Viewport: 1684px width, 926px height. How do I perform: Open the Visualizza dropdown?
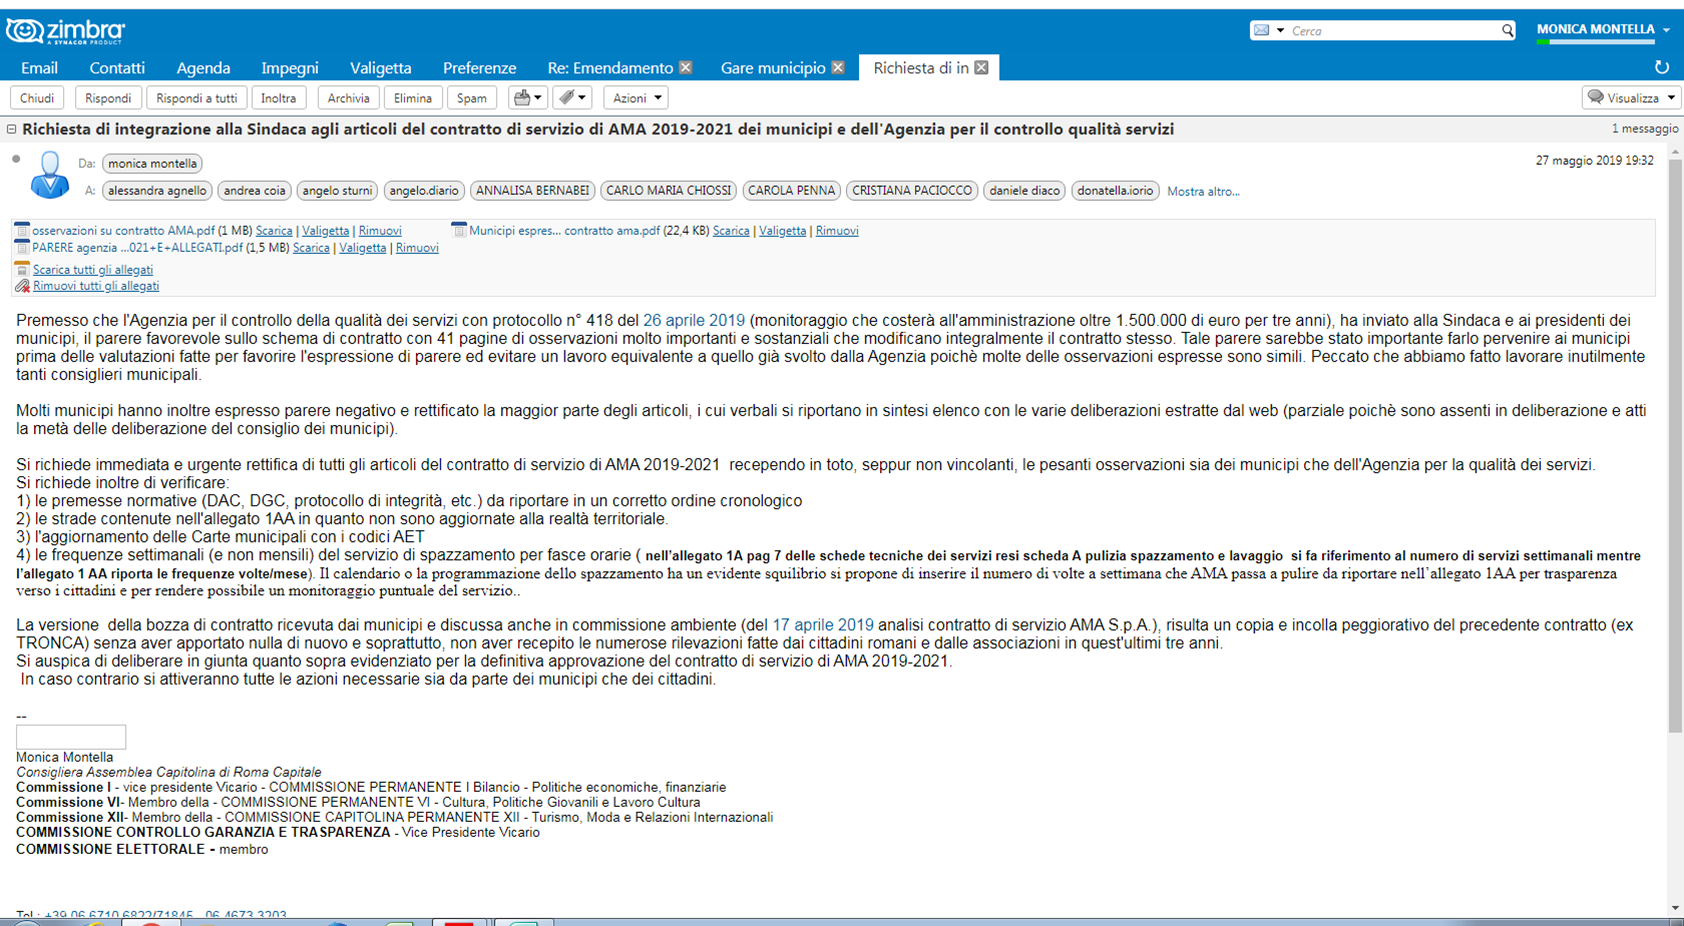[x=1632, y=98]
